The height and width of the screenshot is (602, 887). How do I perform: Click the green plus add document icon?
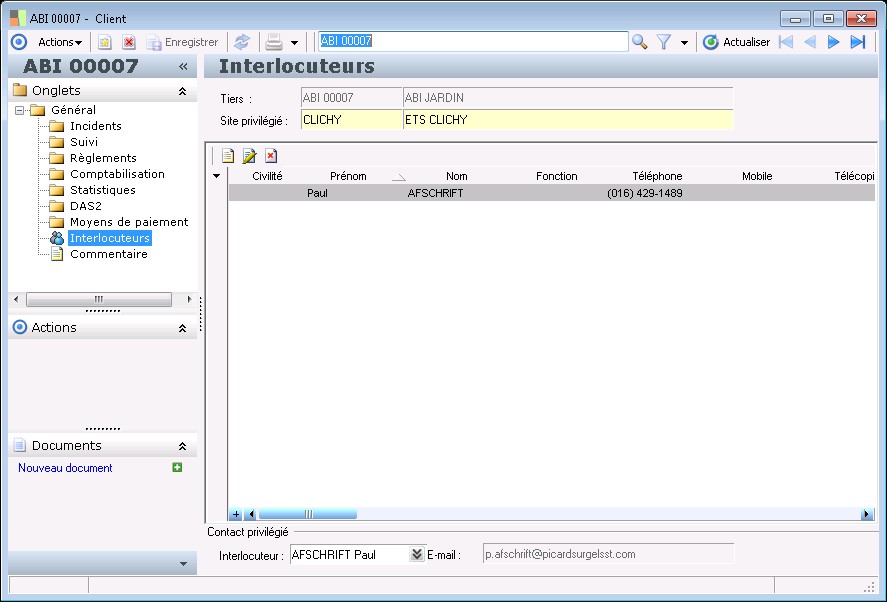coord(177,467)
